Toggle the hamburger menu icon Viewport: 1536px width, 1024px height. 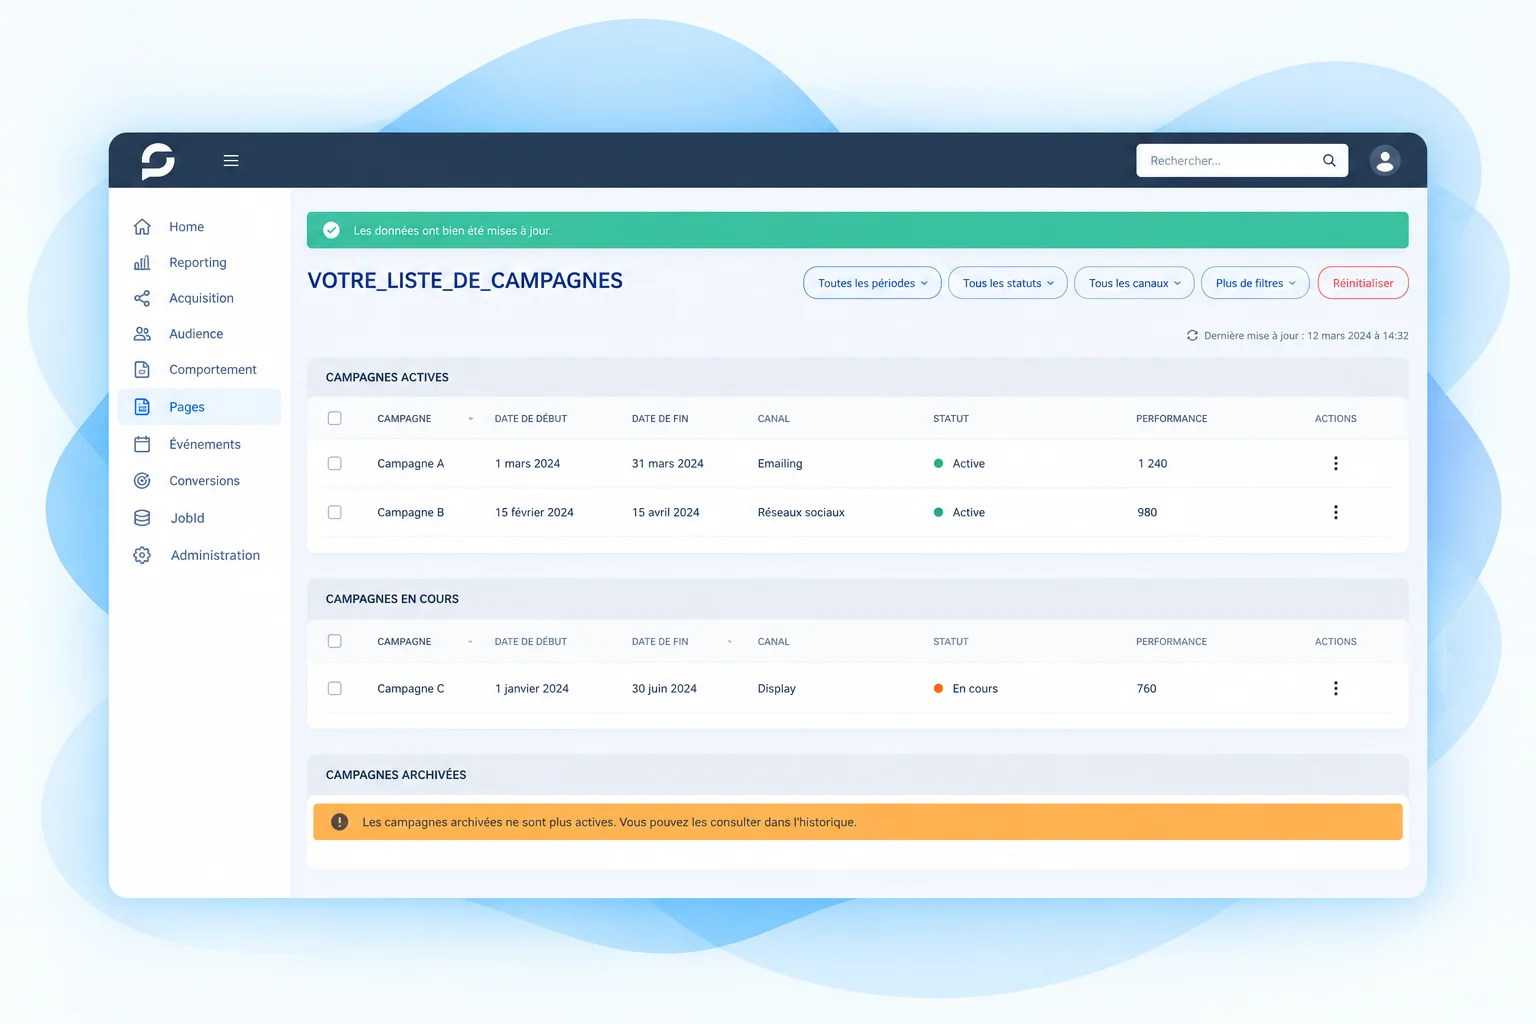[x=231, y=160]
